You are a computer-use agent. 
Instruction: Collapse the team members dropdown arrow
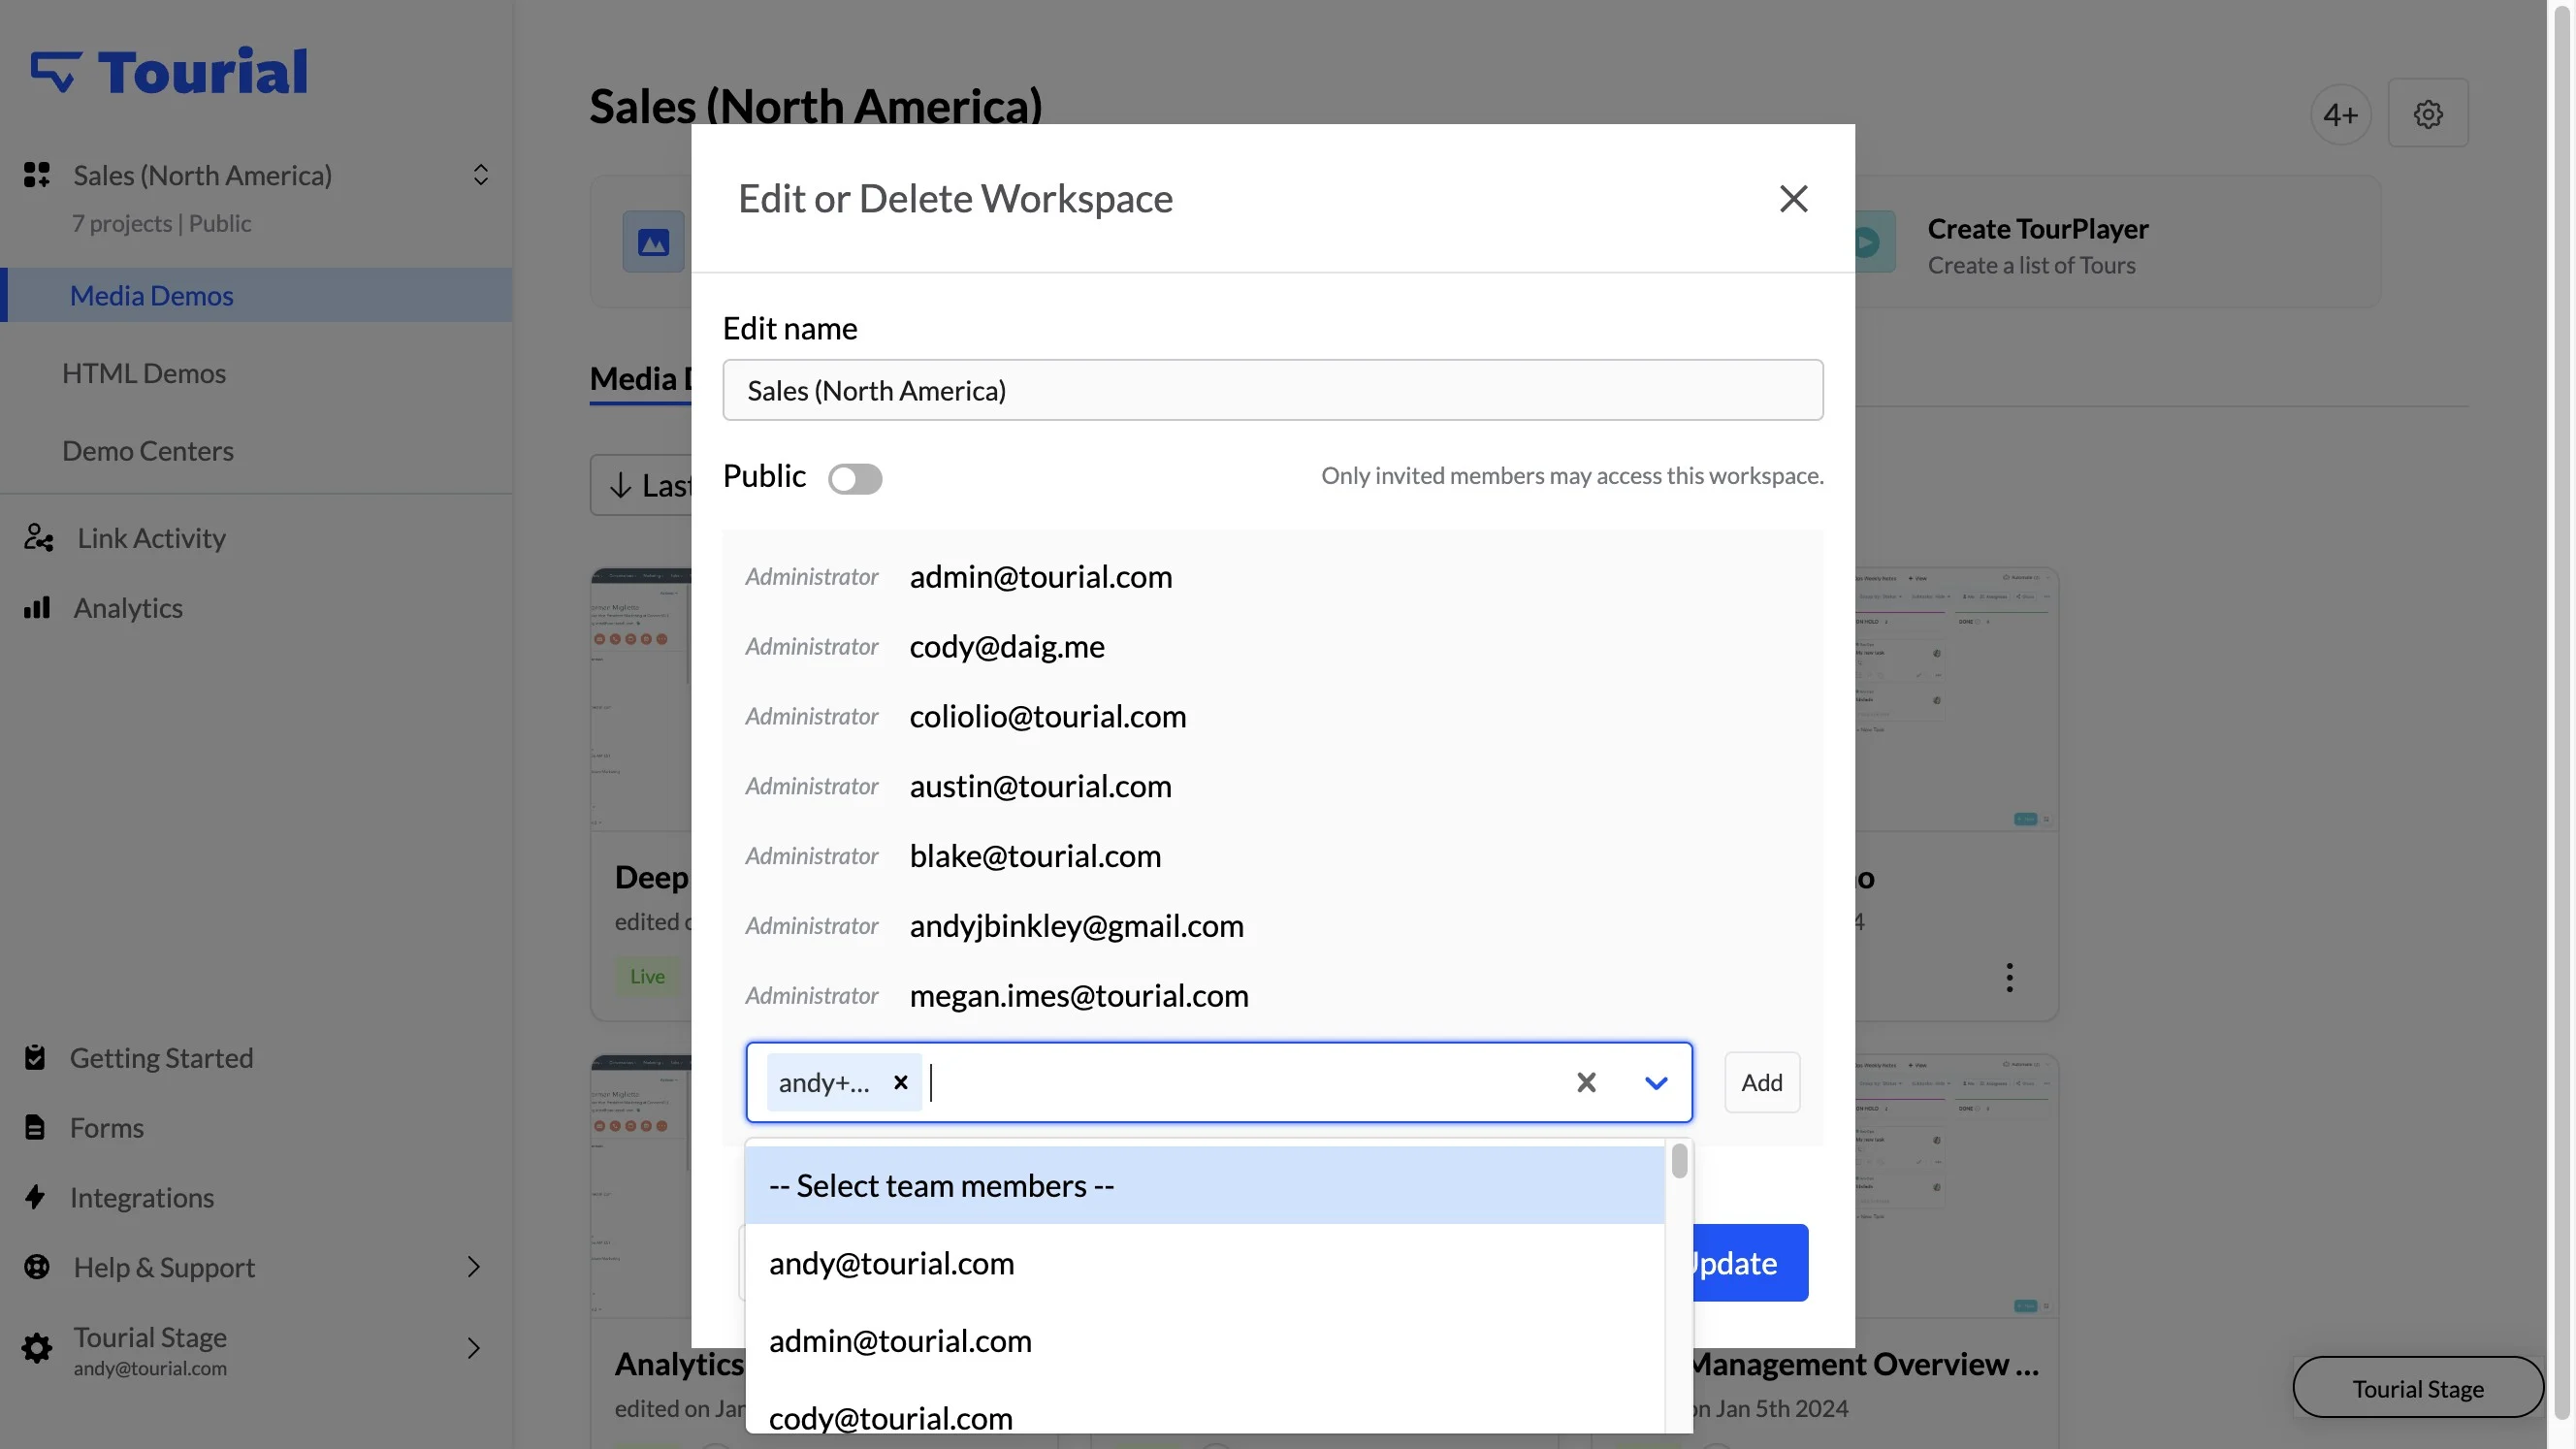pos(1656,1082)
